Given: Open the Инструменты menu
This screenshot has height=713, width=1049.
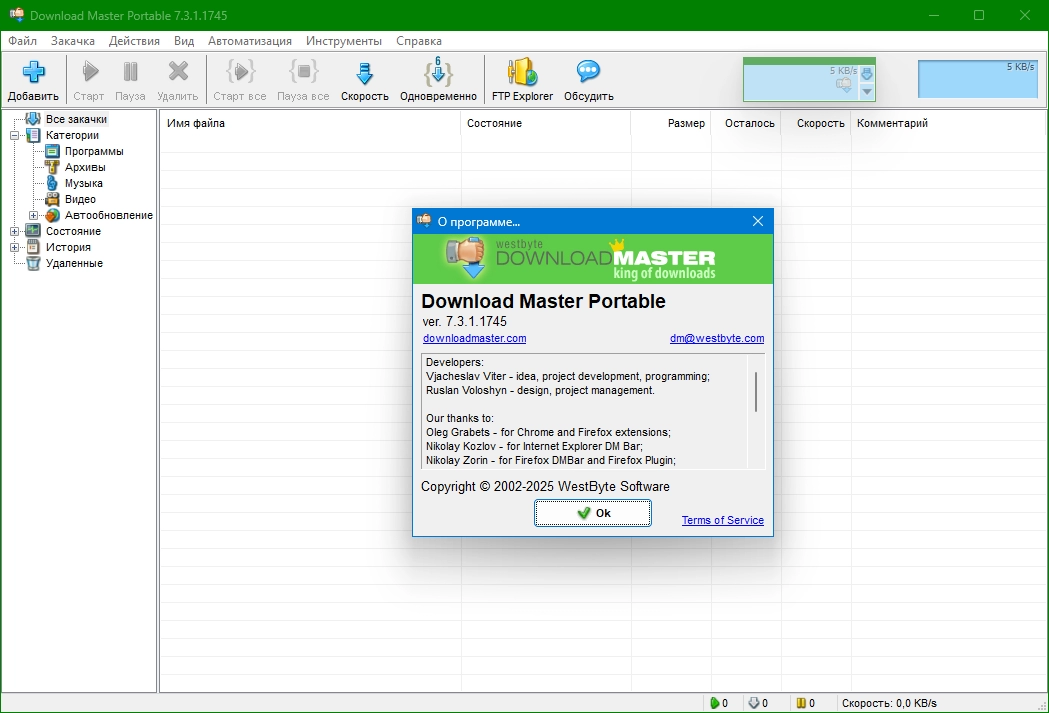Looking at the screenshot, I should pyautogui.click(x=344, y=41).
